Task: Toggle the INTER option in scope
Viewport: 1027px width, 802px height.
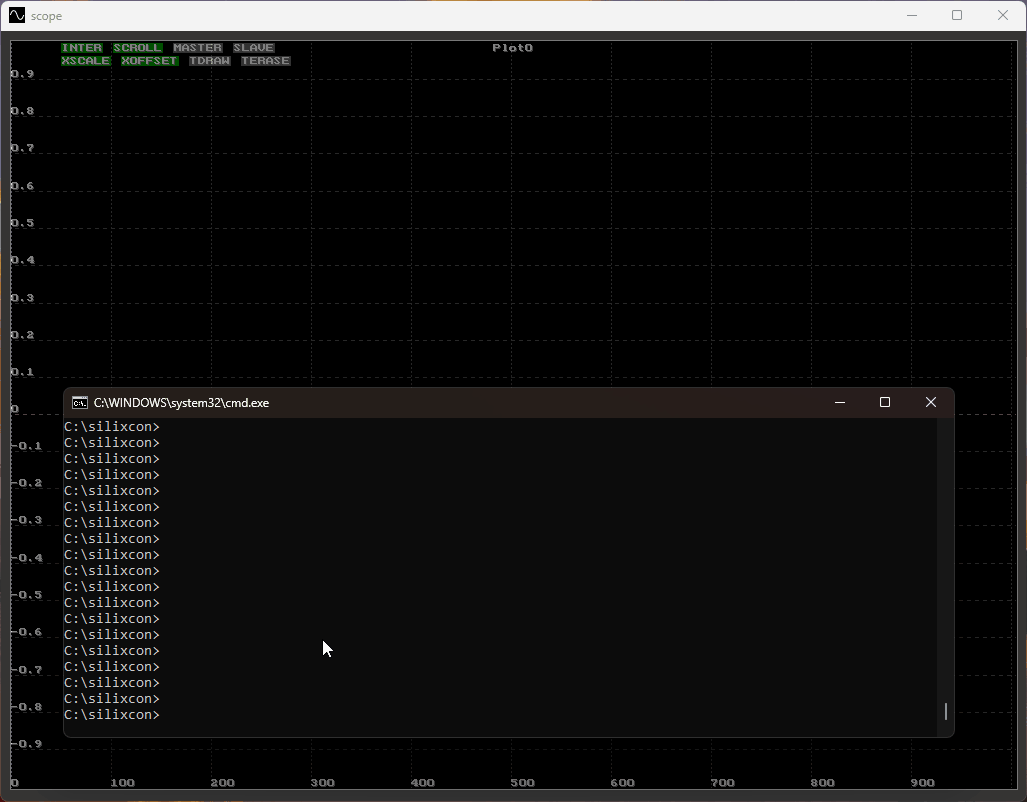Action: point(82,48)
